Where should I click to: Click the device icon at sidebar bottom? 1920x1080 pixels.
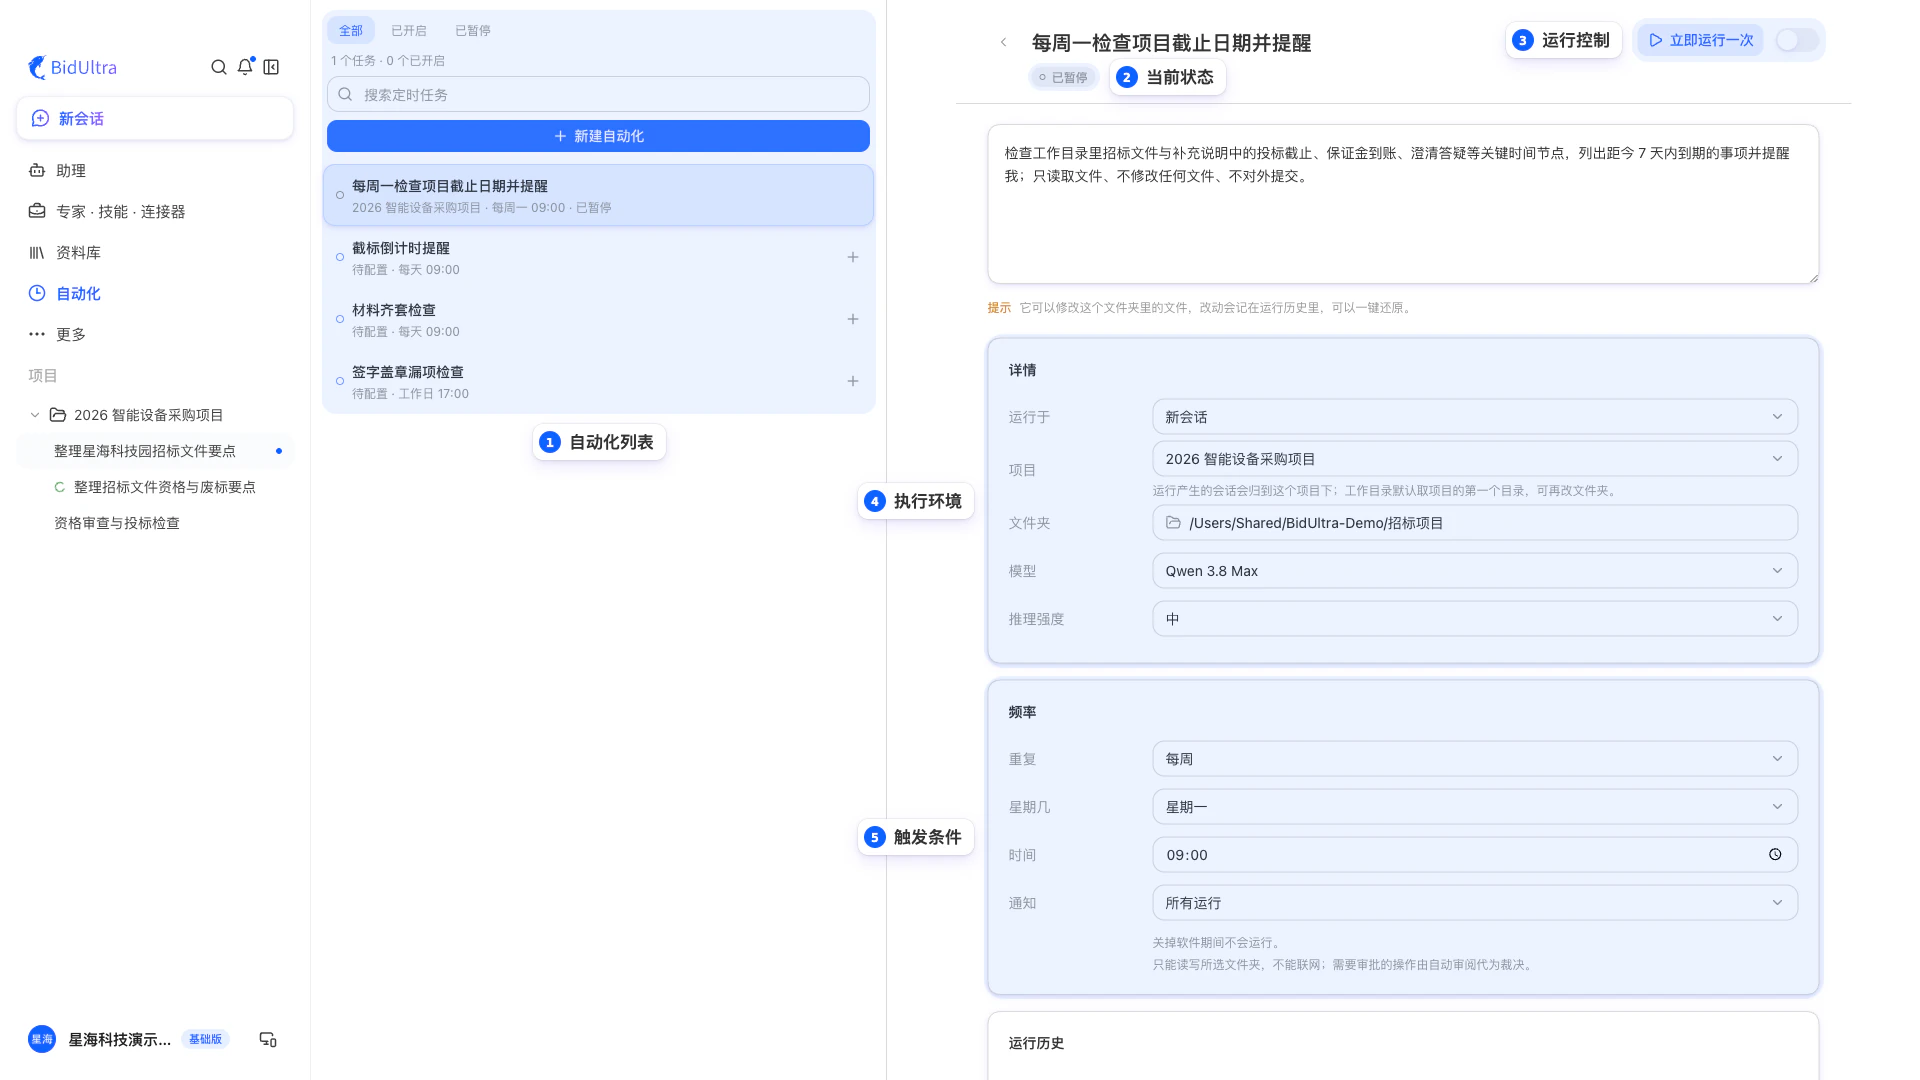tap(268, 1040)
